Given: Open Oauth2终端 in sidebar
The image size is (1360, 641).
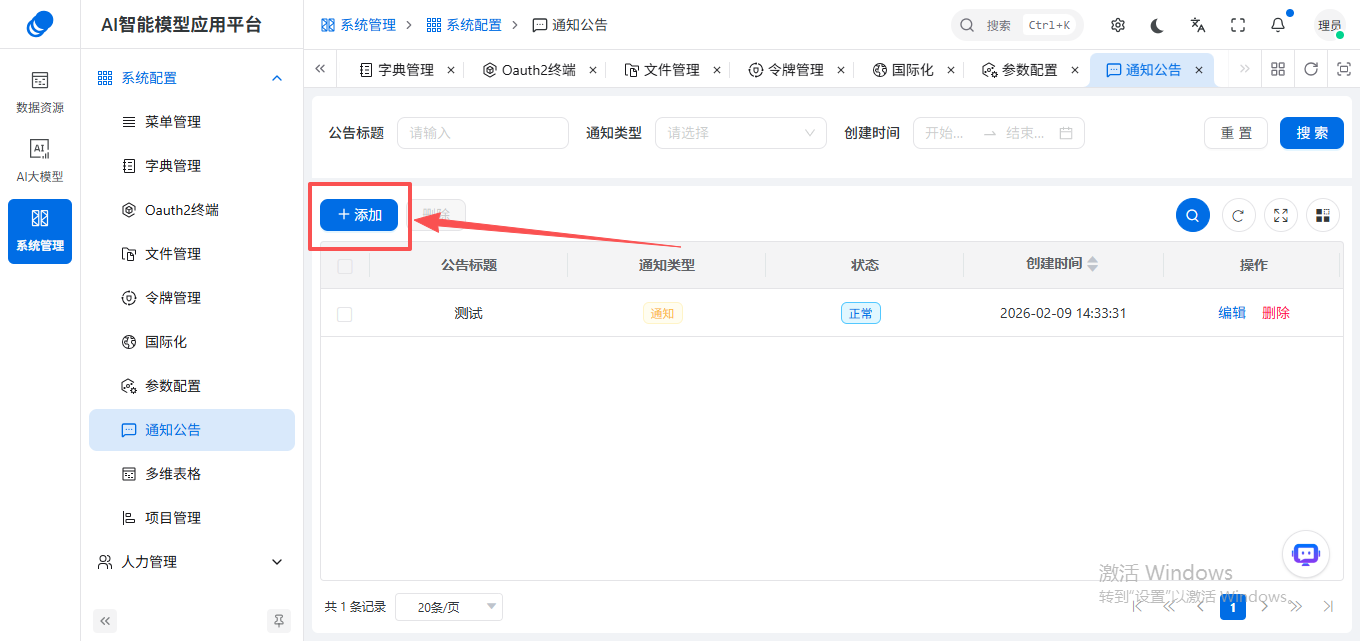Looking at the screenshot, I should point(192,210).
